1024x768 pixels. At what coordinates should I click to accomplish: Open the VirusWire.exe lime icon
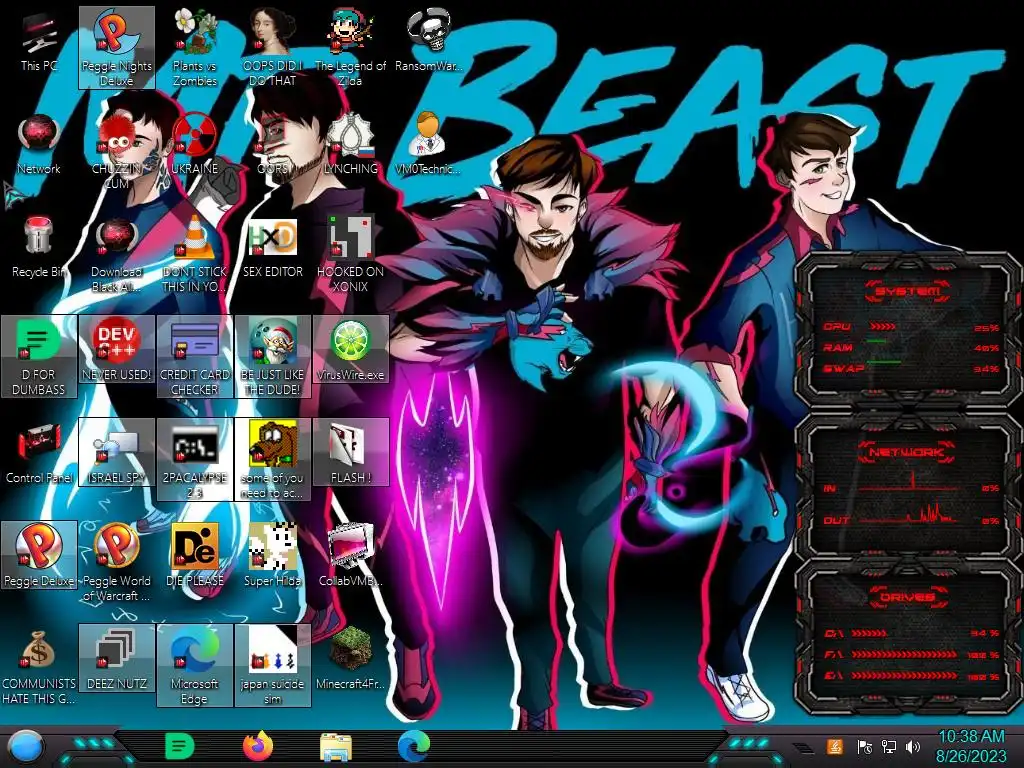point(350,350)
